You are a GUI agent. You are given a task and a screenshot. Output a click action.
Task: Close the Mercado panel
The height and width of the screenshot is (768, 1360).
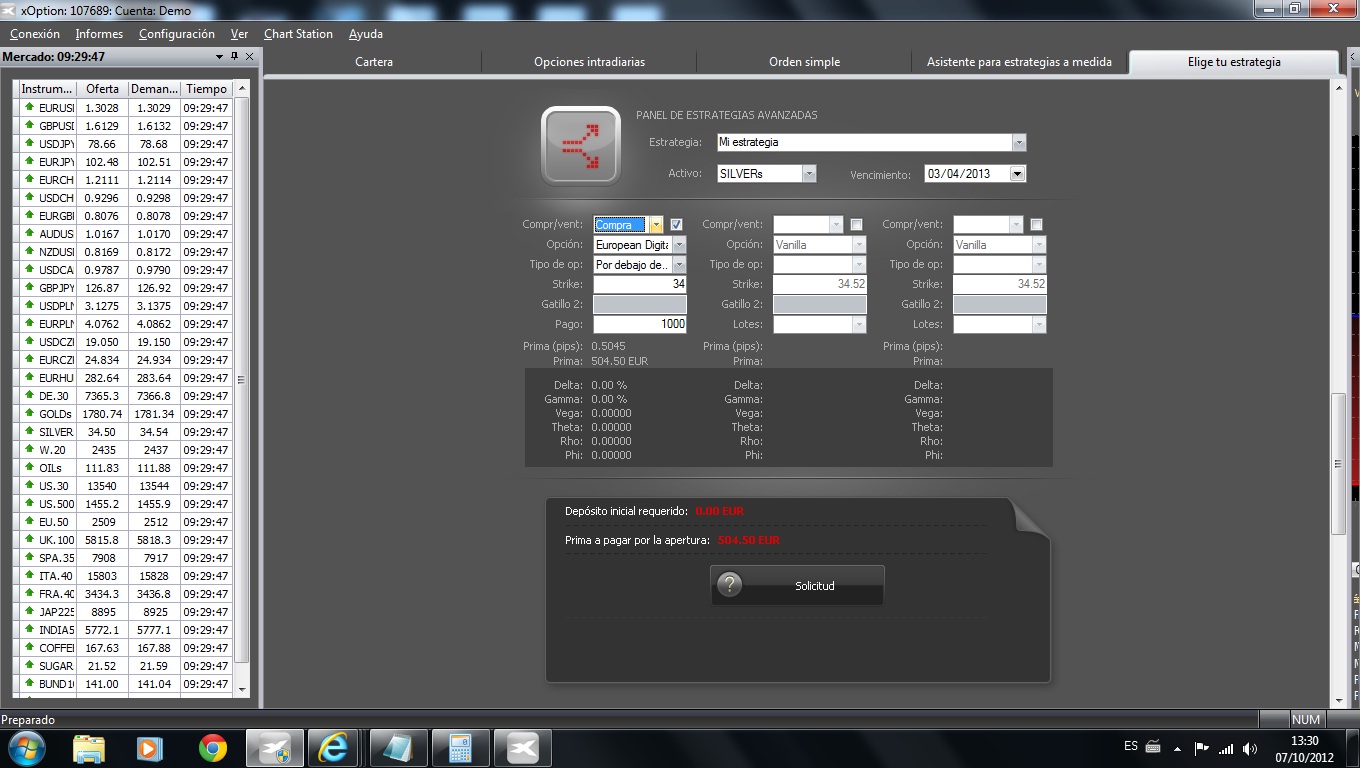pyautogui.click(x=250, y=57)
